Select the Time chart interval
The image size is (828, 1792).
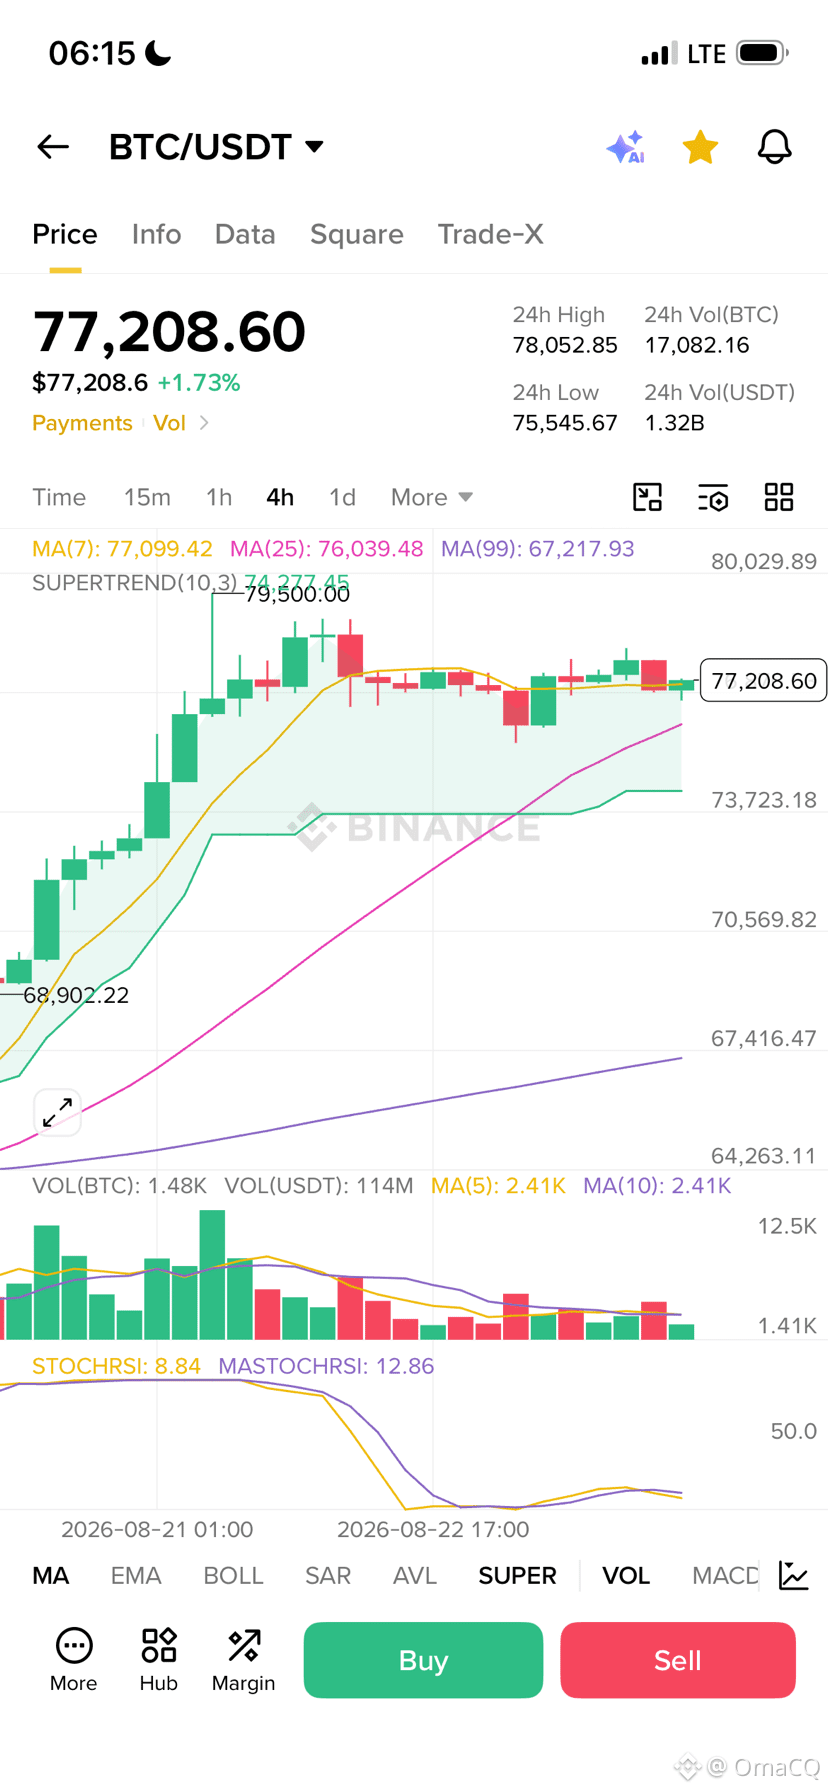point(59,497)
